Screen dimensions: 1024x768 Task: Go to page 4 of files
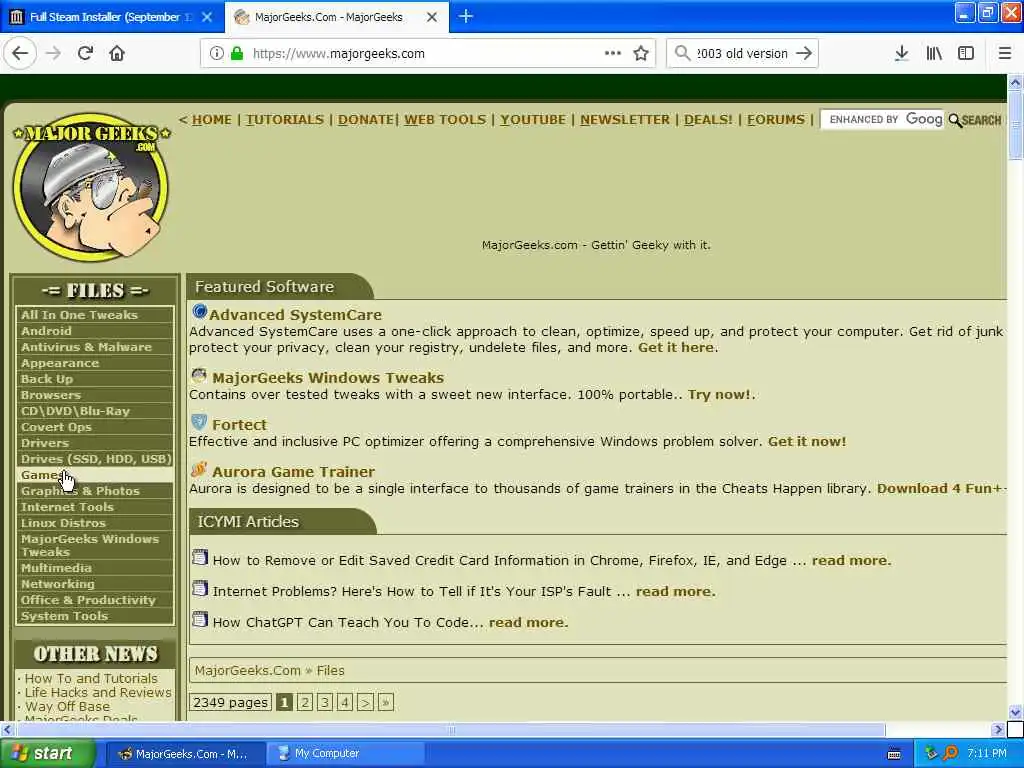pyautogui.click(x=345, y=703)
